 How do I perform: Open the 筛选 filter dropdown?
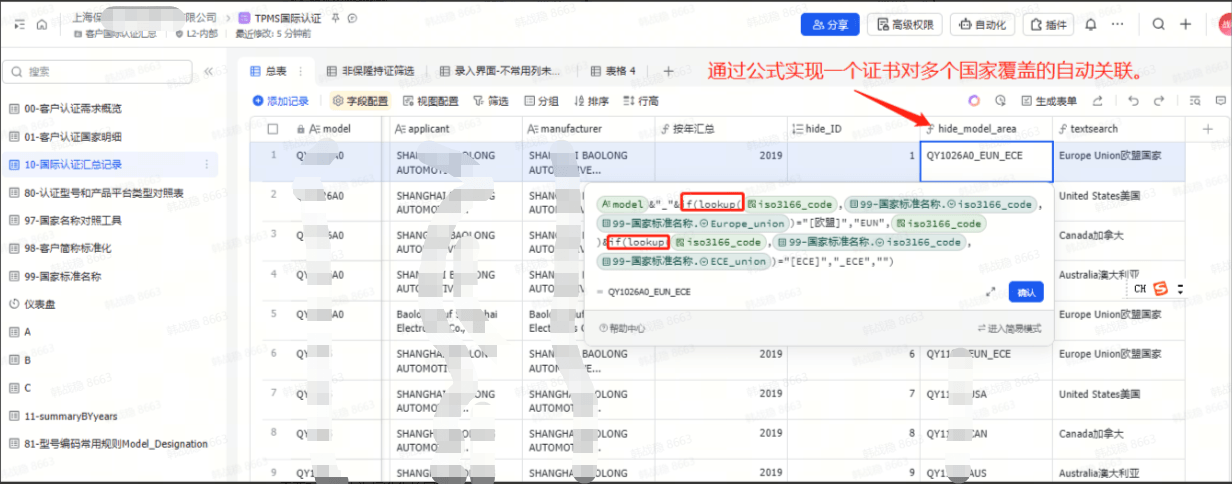(x=491, y=101)
